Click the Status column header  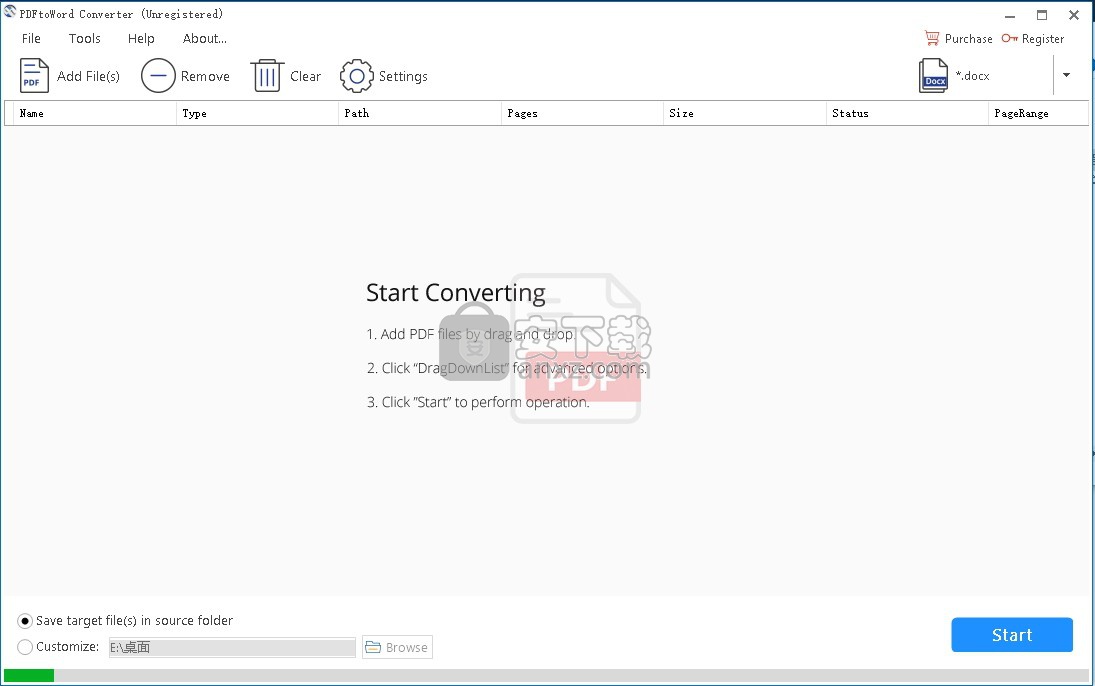pyautogui.click(x=907, y=113)
